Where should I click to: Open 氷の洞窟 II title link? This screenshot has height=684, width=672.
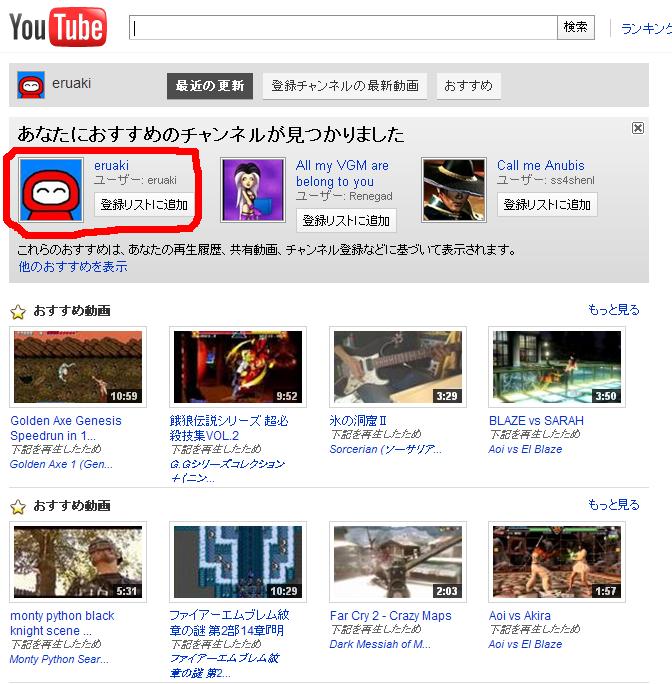click(358, 421)
